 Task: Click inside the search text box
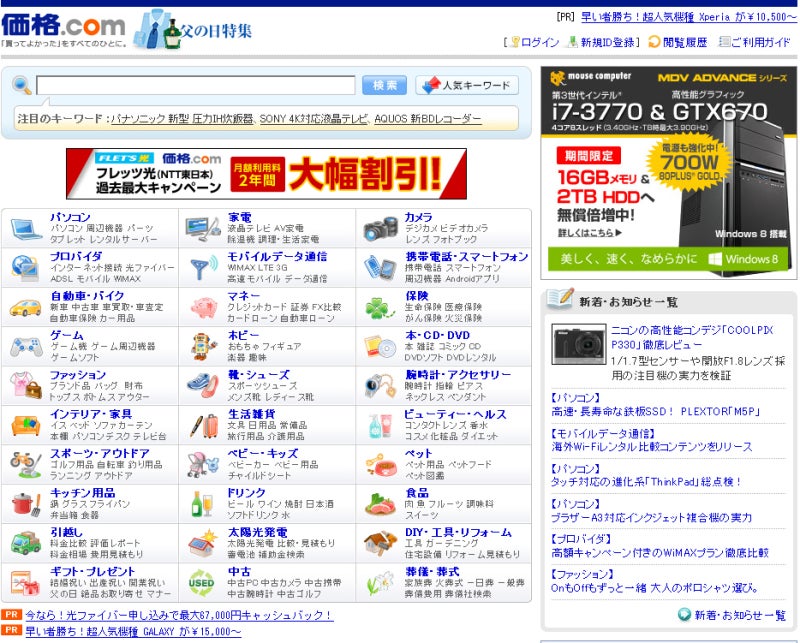pos(195,85)
